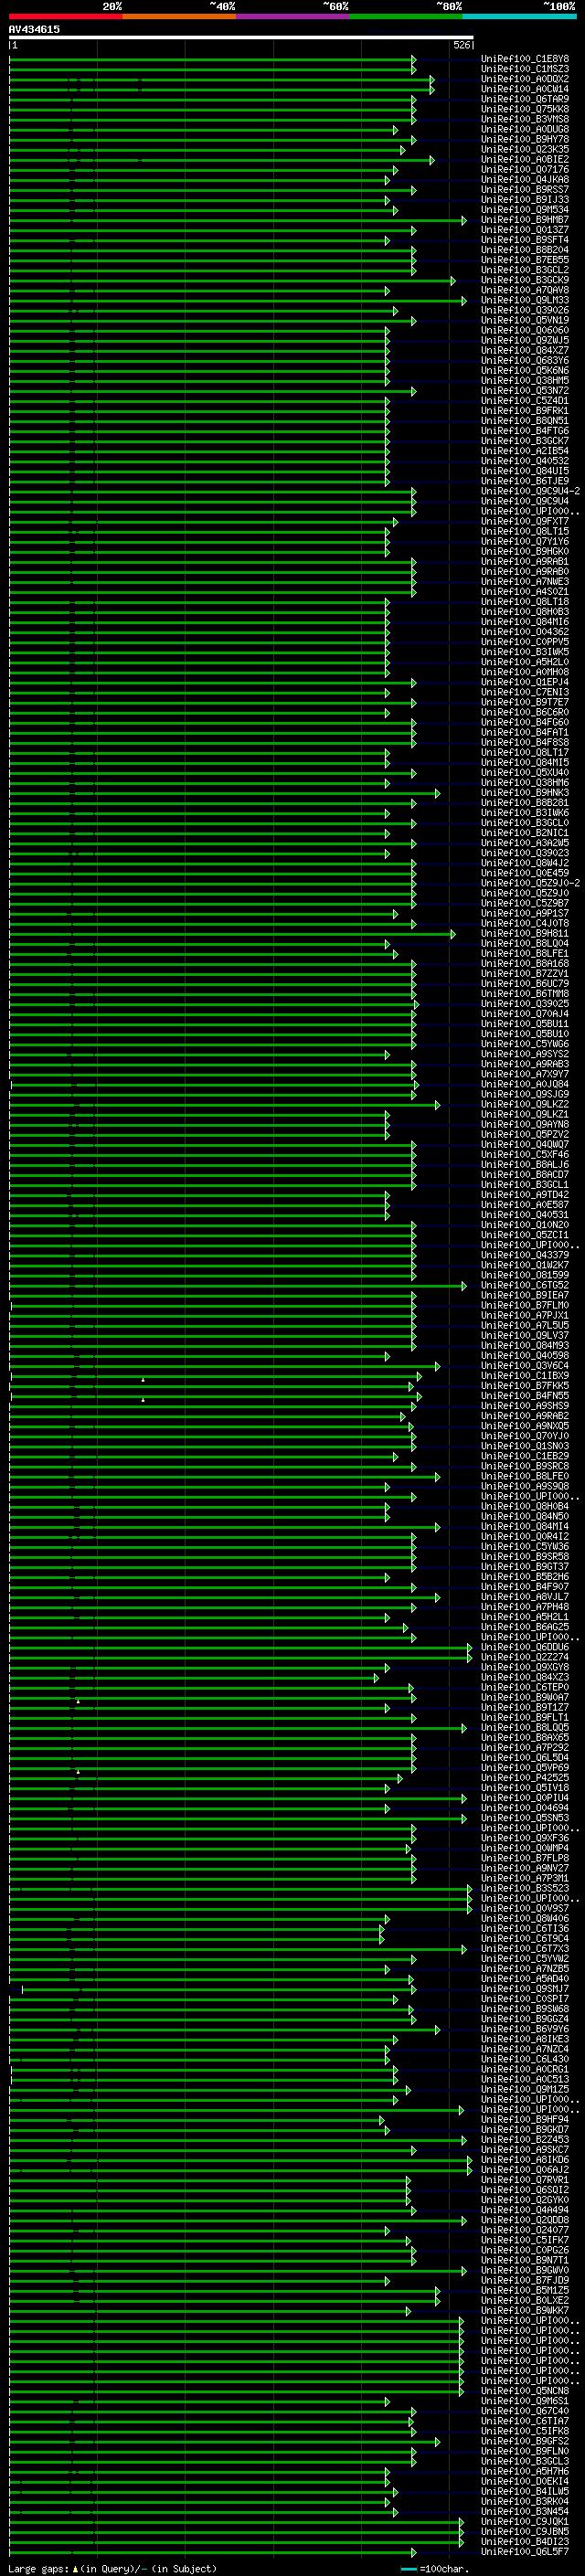Select the UniRef100_Q23K35 label
The image size is (585, 2576).
pos(525,149)
